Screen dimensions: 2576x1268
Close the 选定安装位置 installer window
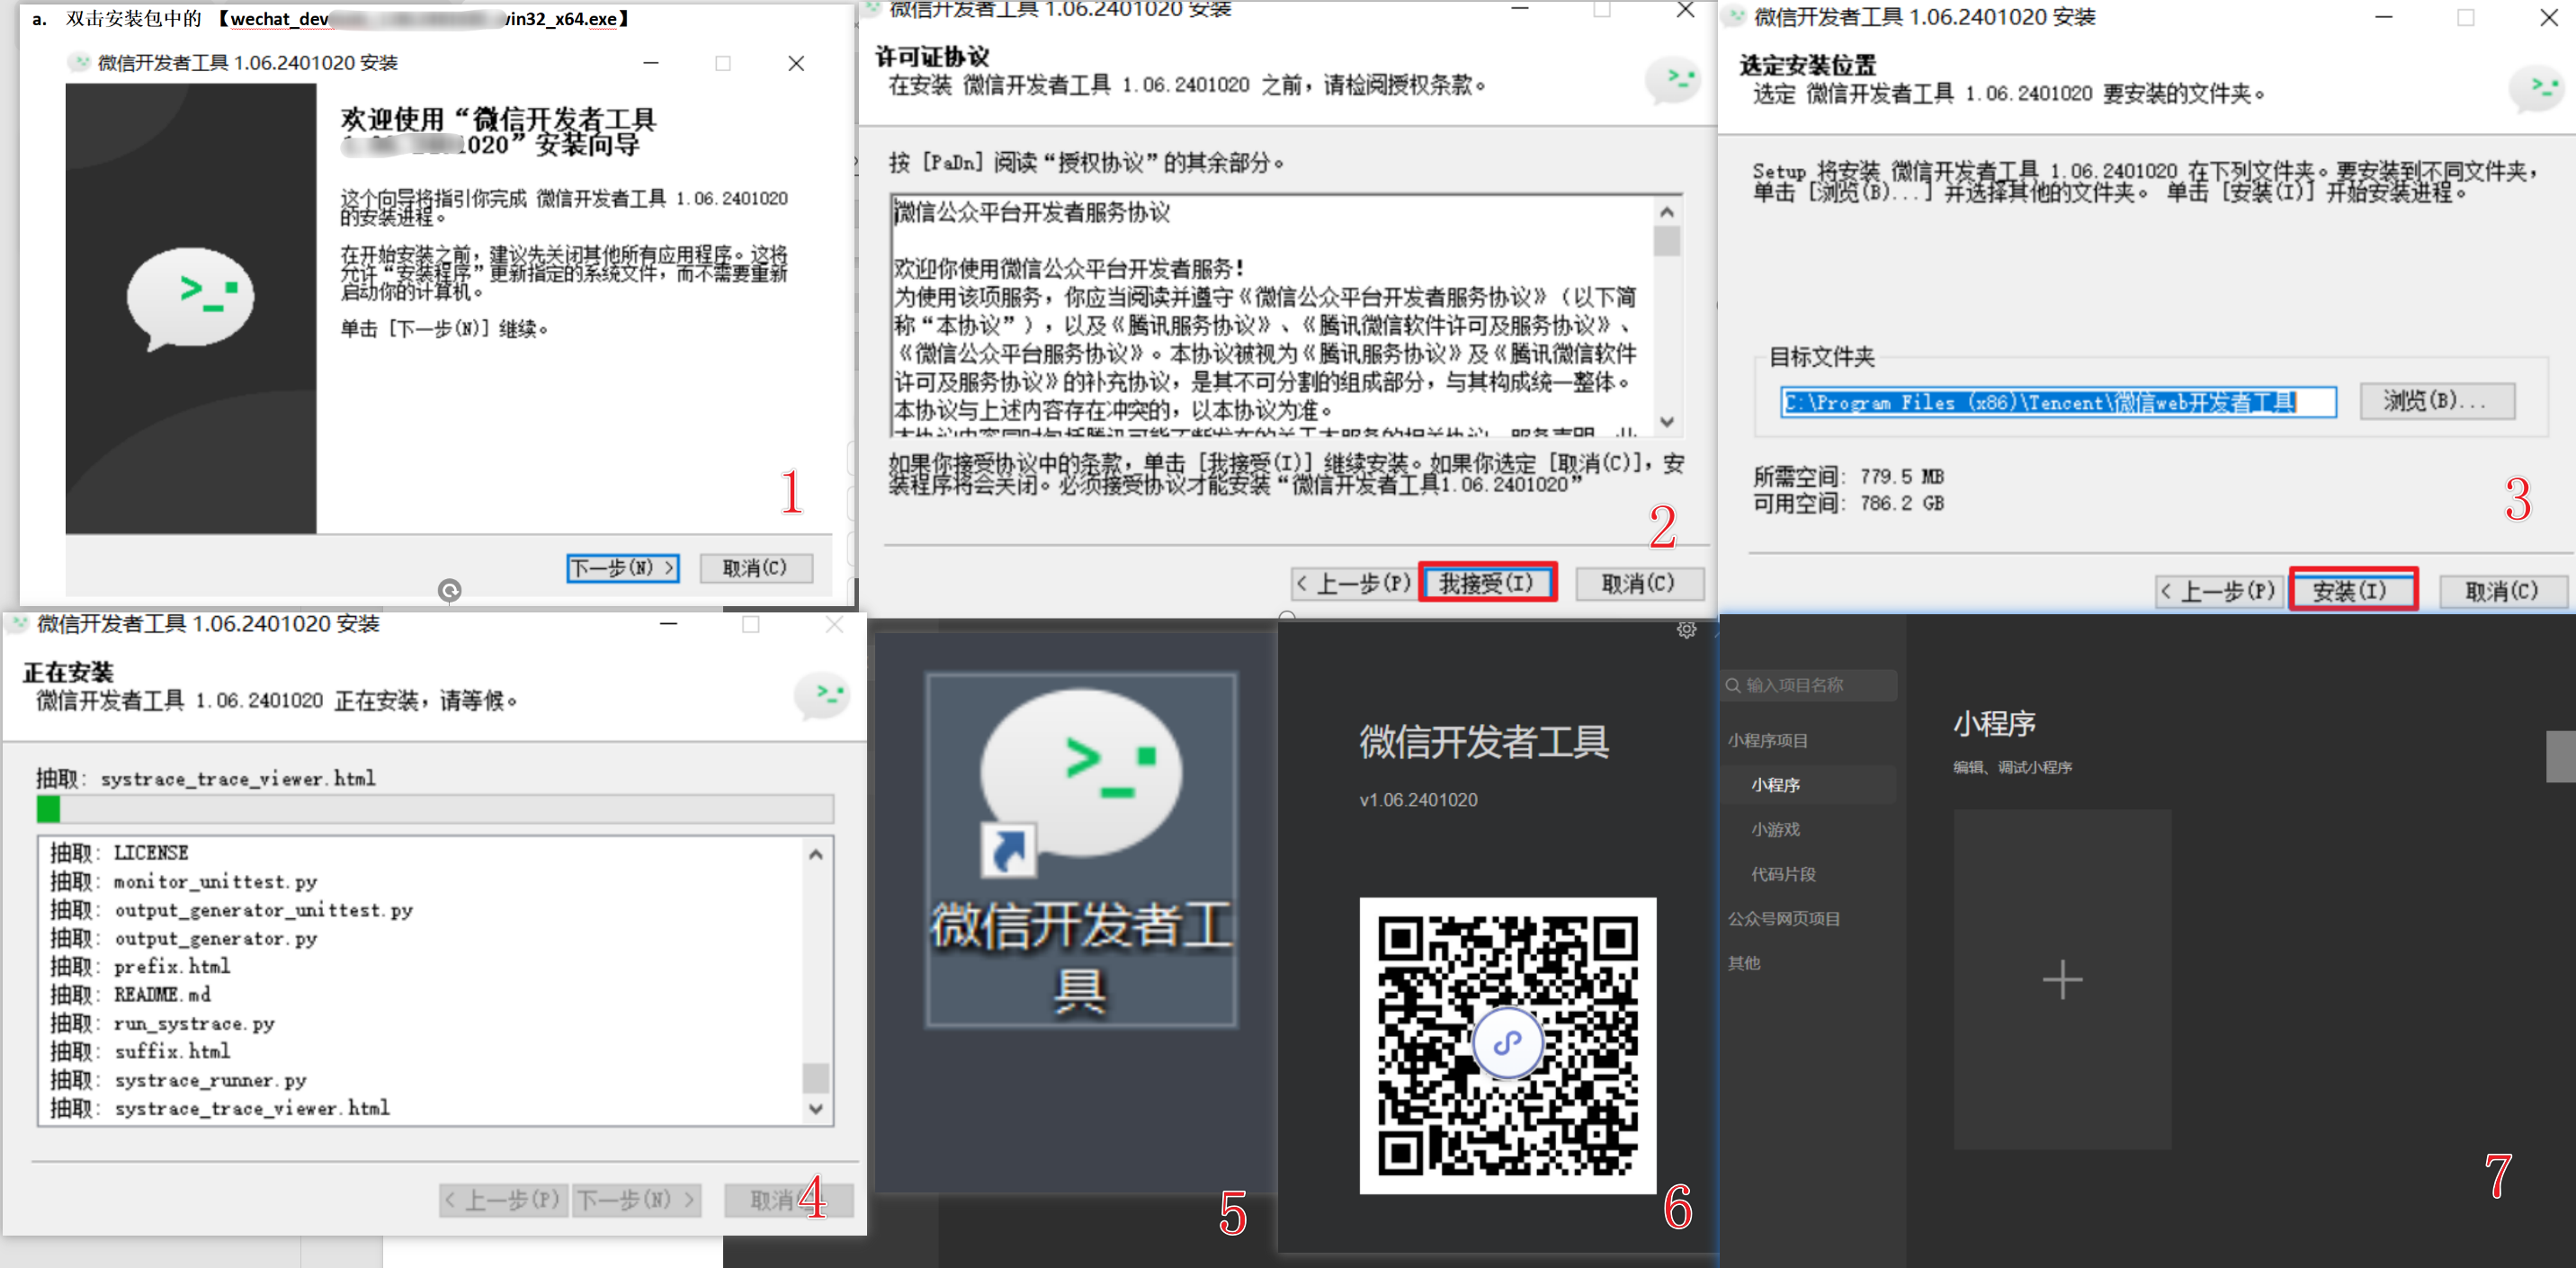[2549, 17]
